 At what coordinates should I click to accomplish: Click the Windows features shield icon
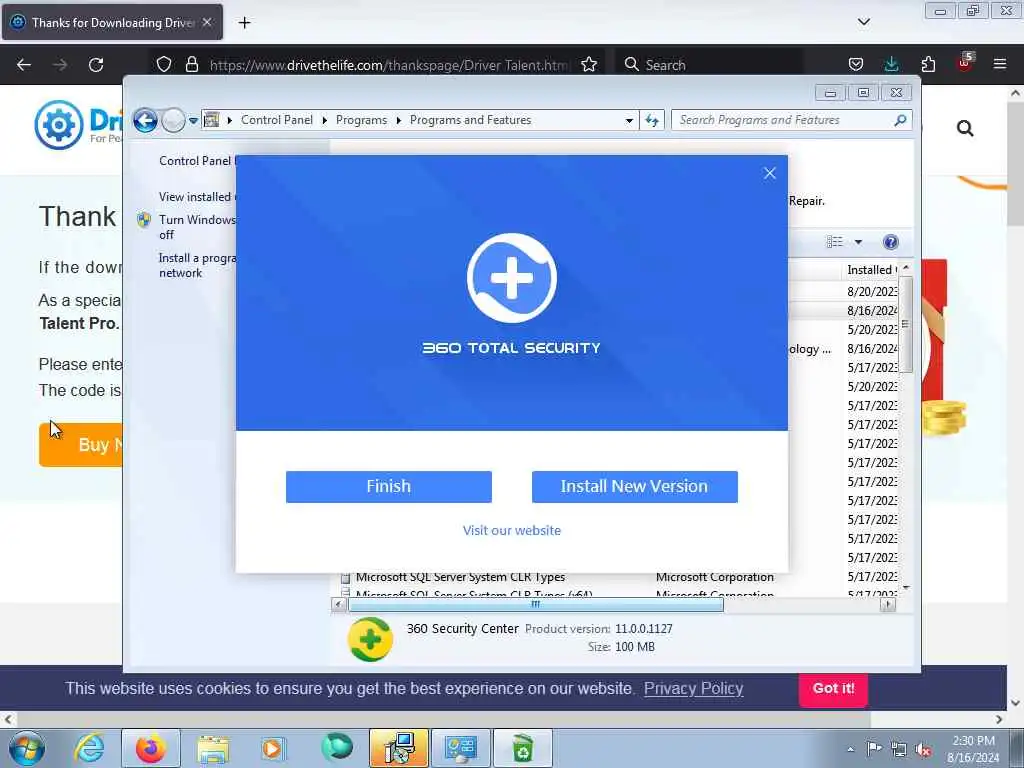pyautogui.click(x=144, y=220)
